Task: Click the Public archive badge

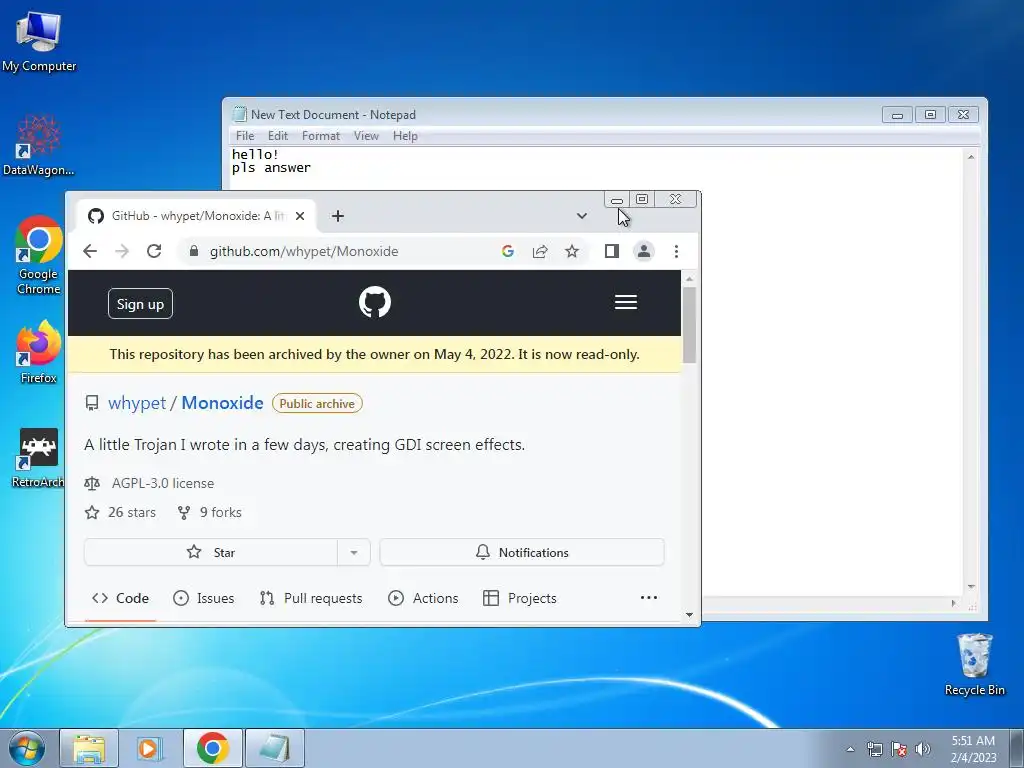Action: click(x=317, y=404)
